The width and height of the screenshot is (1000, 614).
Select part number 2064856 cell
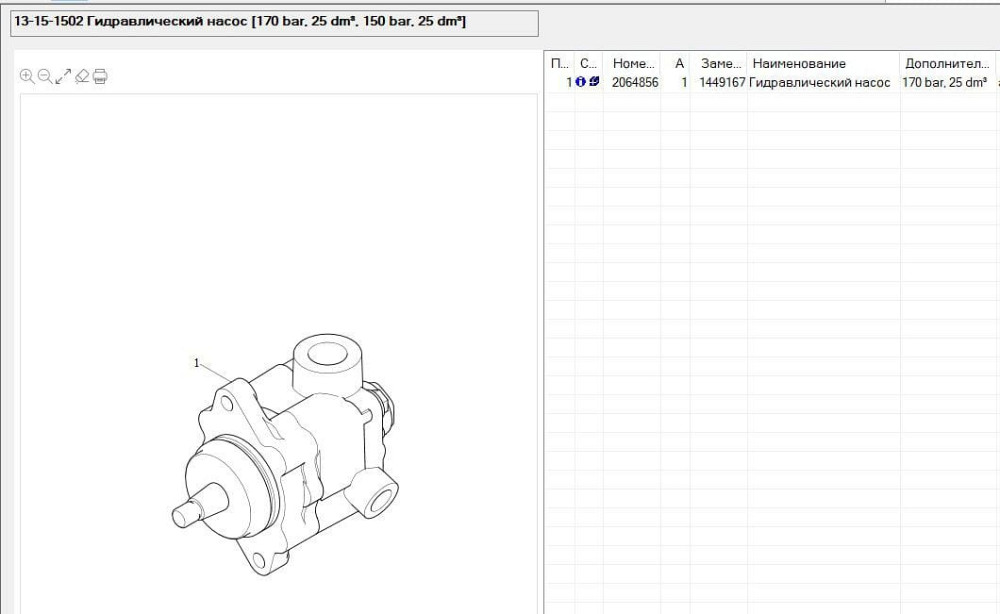(635, 83)
